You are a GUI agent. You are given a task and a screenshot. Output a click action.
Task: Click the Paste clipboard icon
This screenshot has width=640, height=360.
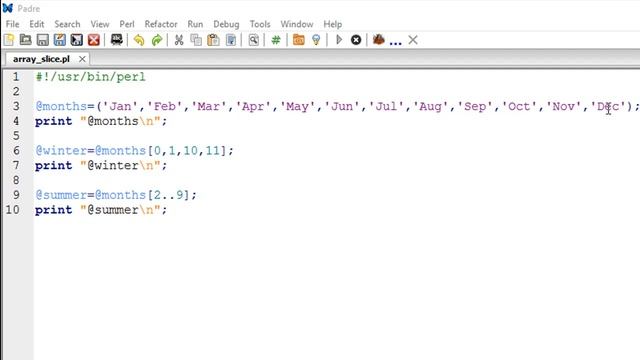(213, 40)
